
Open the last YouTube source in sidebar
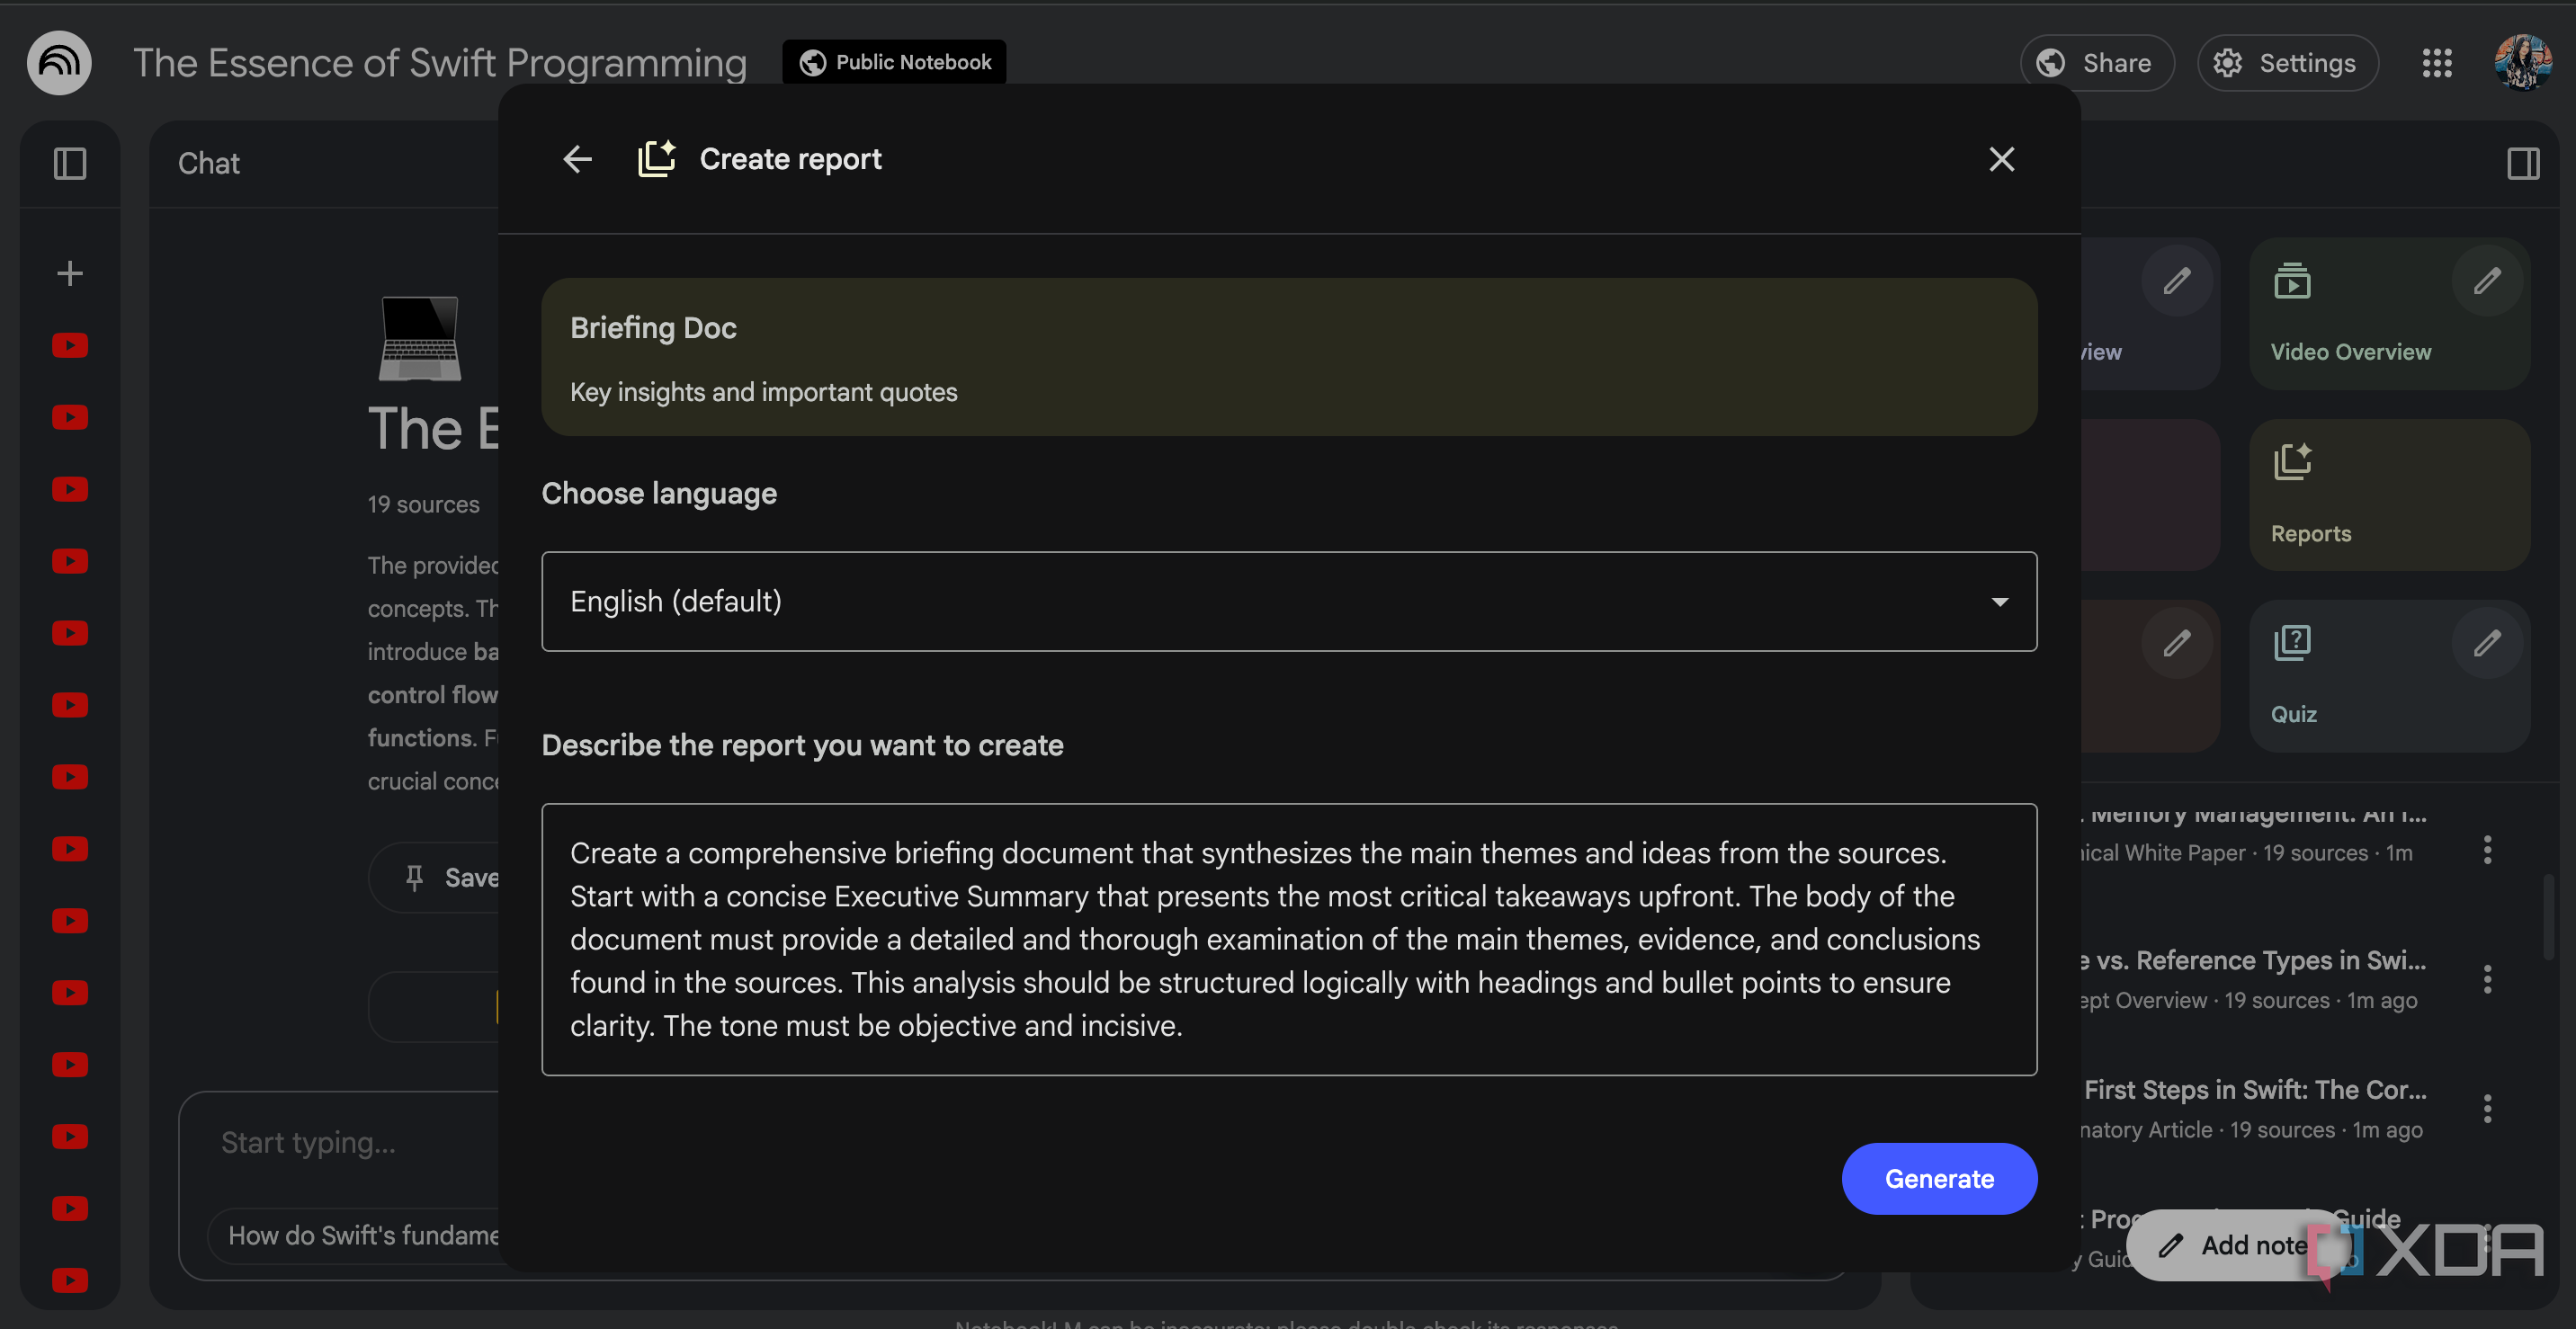pos(69,1280)
